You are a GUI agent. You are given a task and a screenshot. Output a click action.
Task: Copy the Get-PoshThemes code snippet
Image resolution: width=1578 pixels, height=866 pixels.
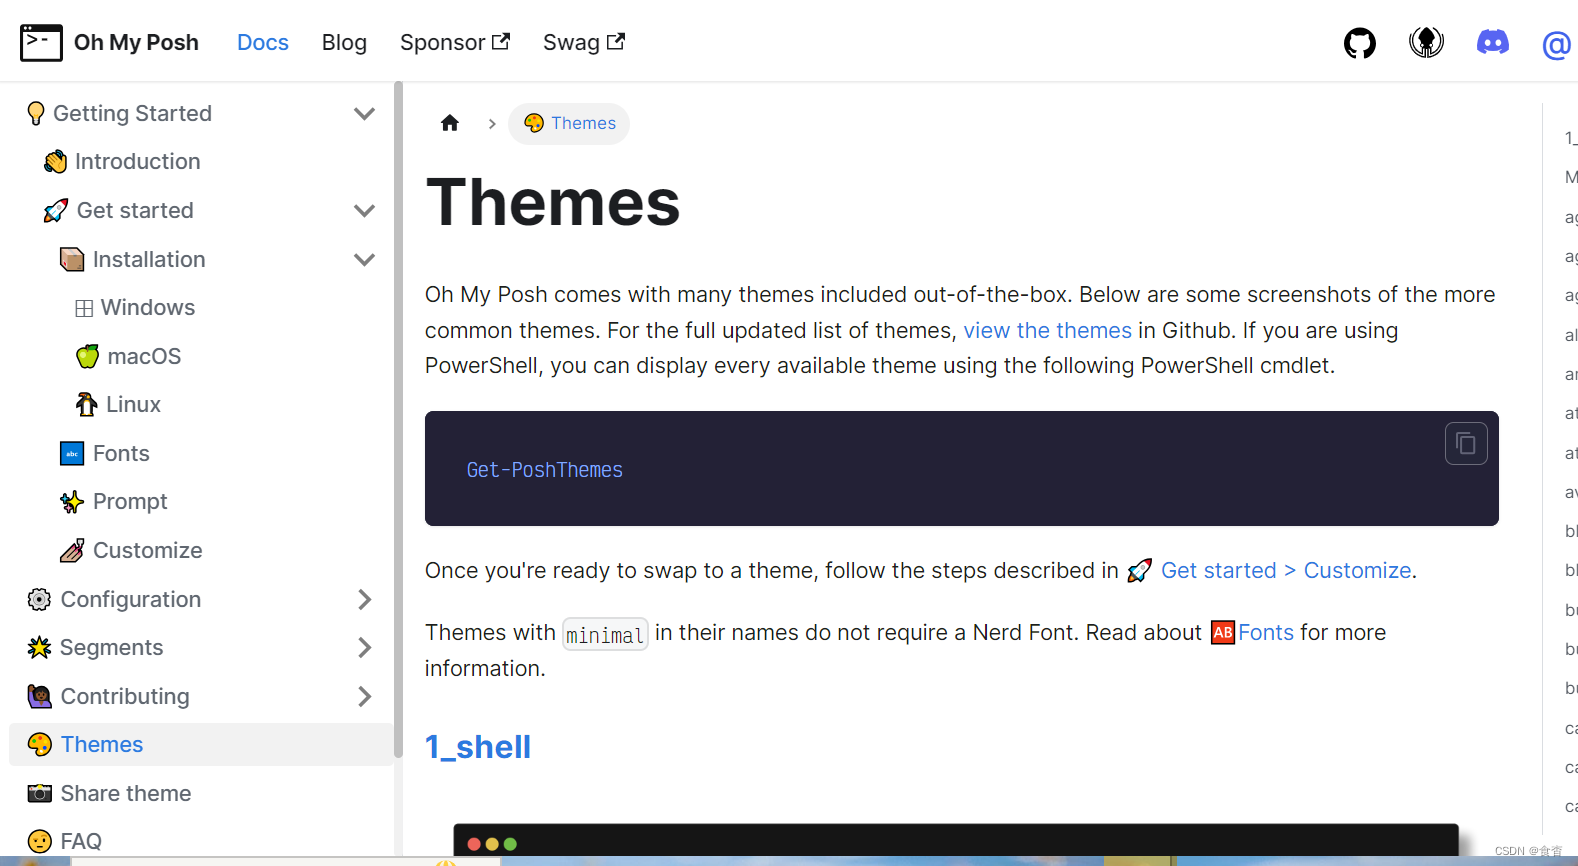(x=1466, y=443)
